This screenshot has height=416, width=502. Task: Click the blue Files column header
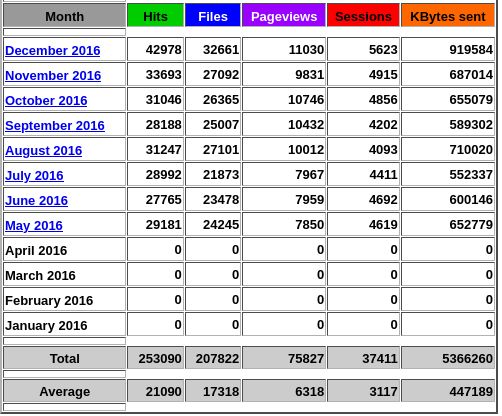click(213, 15)
